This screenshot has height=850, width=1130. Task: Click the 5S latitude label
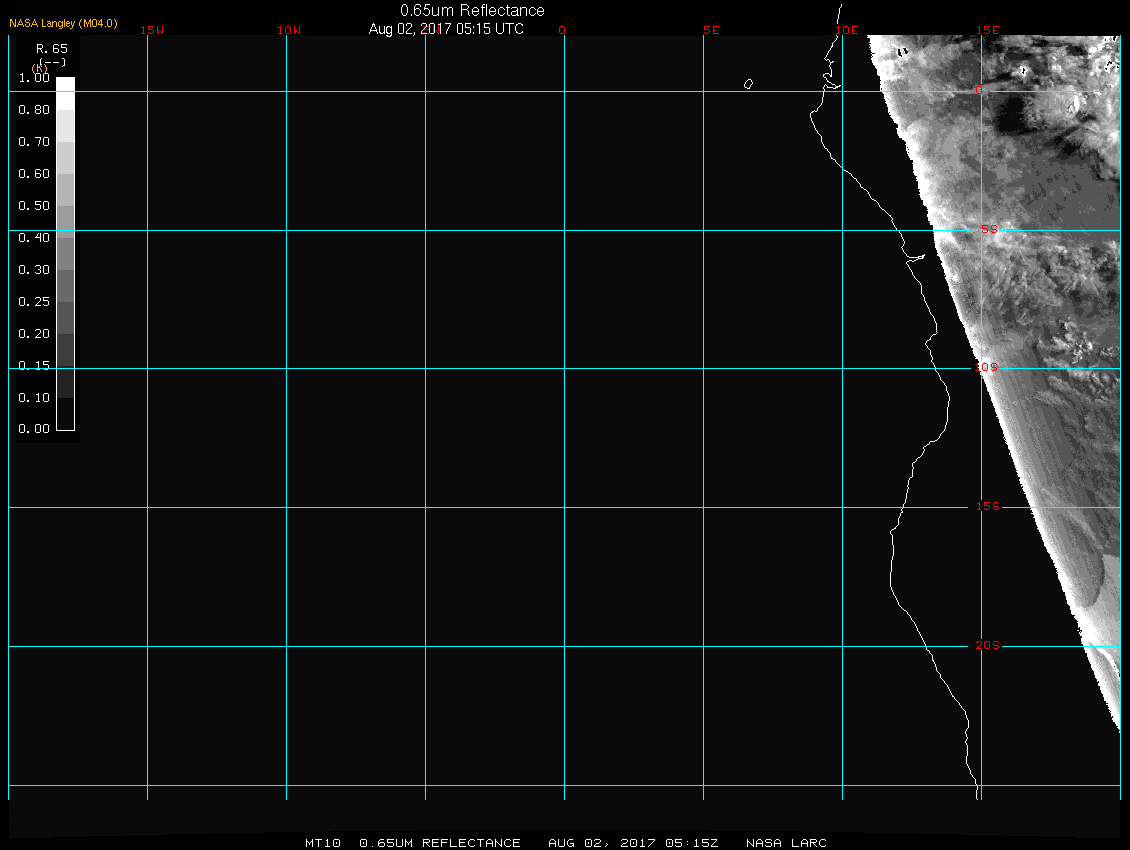click(x=988, y=230)
